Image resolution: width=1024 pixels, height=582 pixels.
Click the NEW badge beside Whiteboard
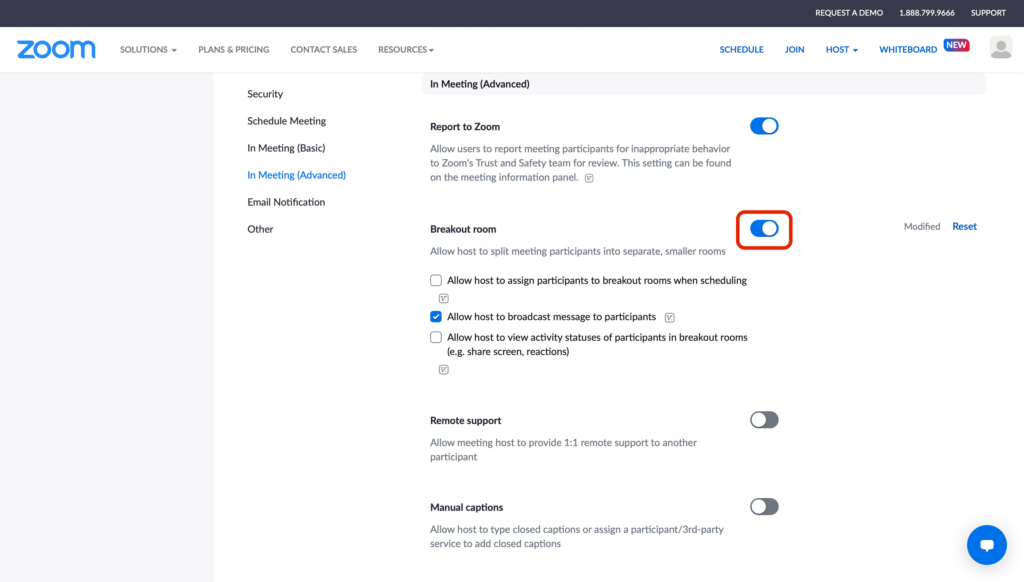point(956,45)
